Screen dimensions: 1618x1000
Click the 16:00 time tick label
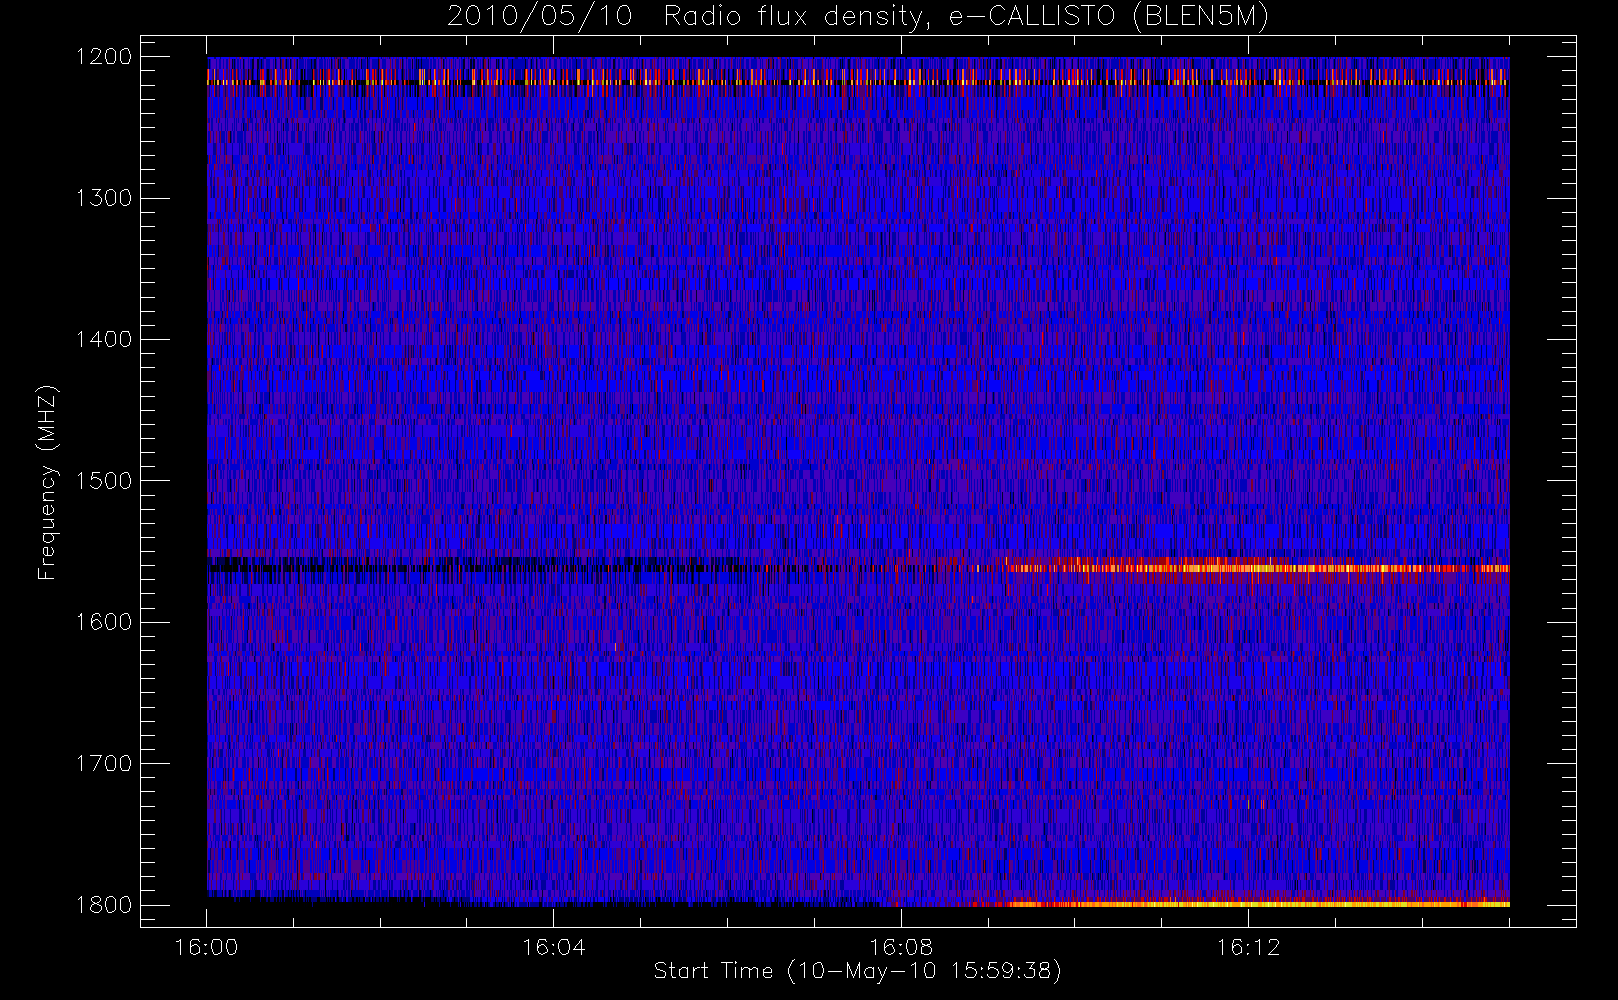[206, 947]
